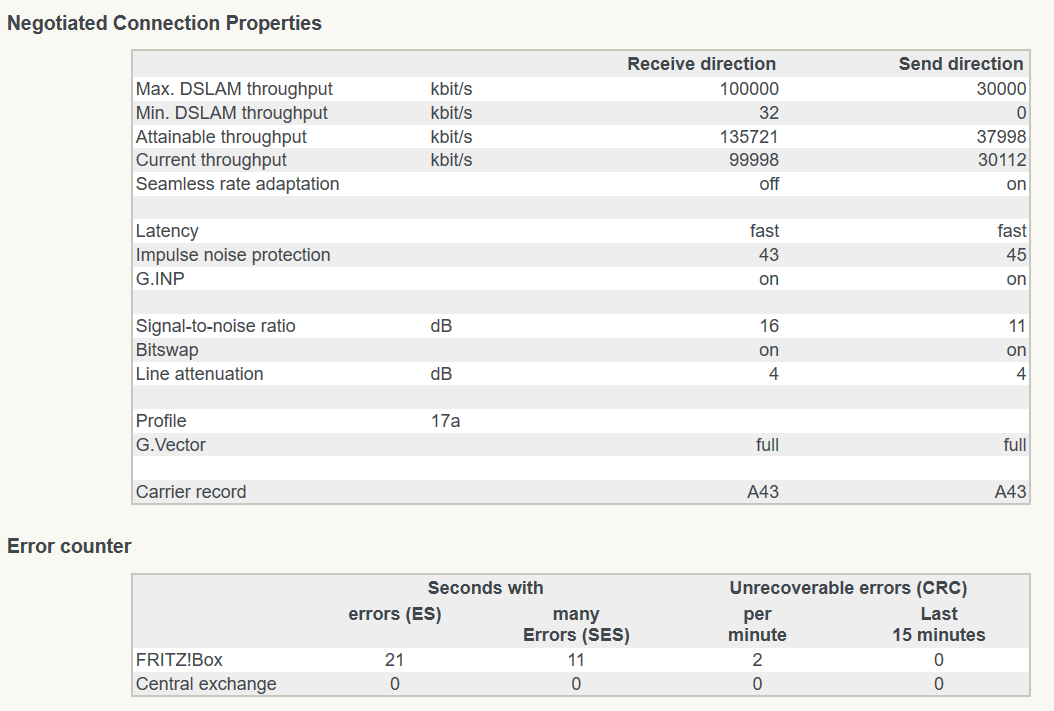Click the Max. DSLAM throughput row label
Screen dimensions: 1054x711
pyautogui.click(x=234, y=89)
